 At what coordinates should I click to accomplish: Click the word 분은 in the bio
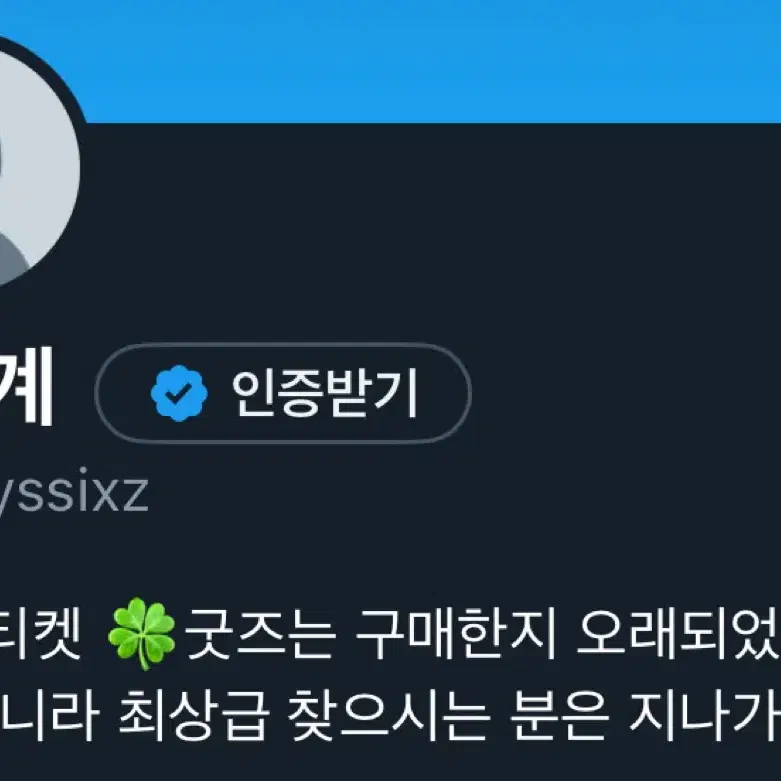tap(559, 715)
